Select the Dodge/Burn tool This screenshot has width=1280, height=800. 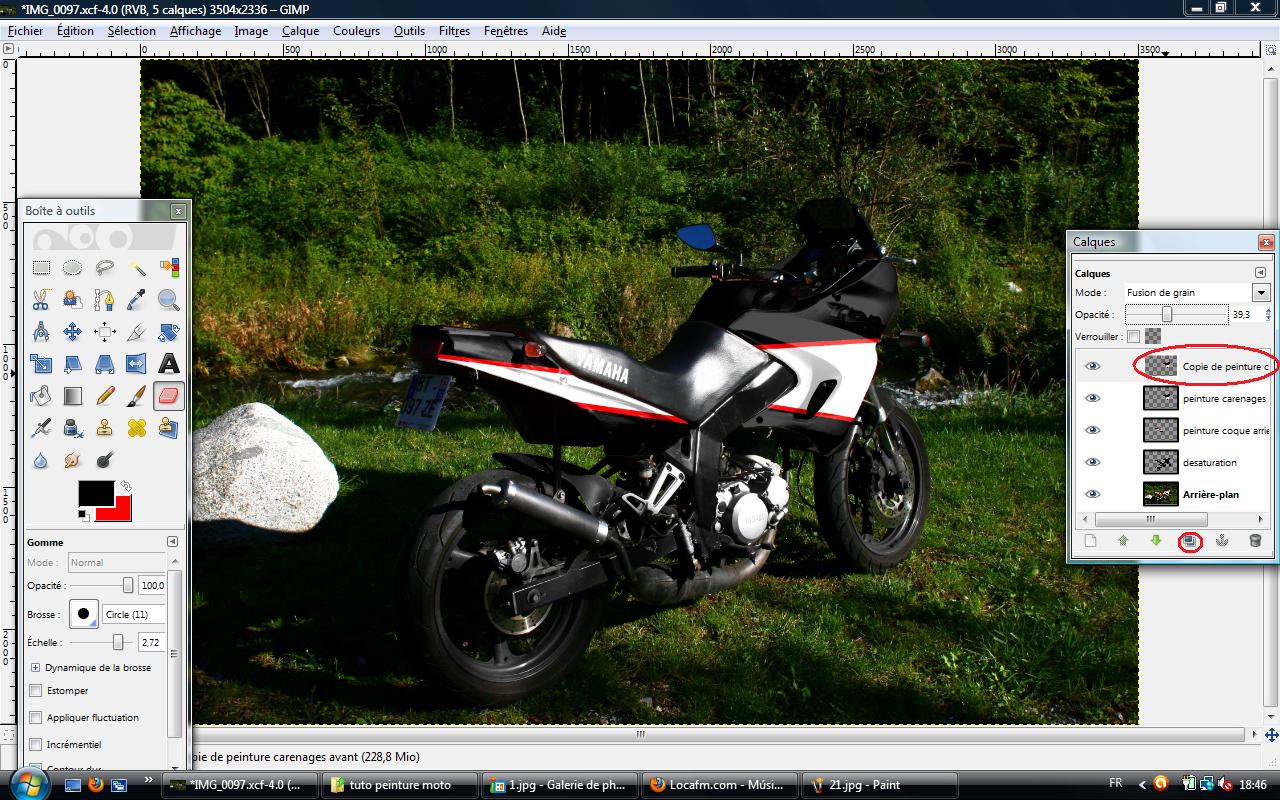[x=105, y=460]
